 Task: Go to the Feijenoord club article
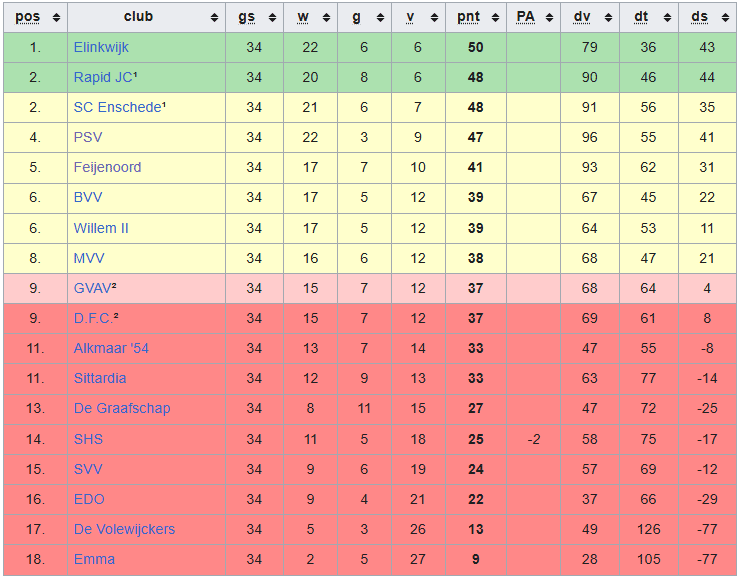(x=107, y=167)
